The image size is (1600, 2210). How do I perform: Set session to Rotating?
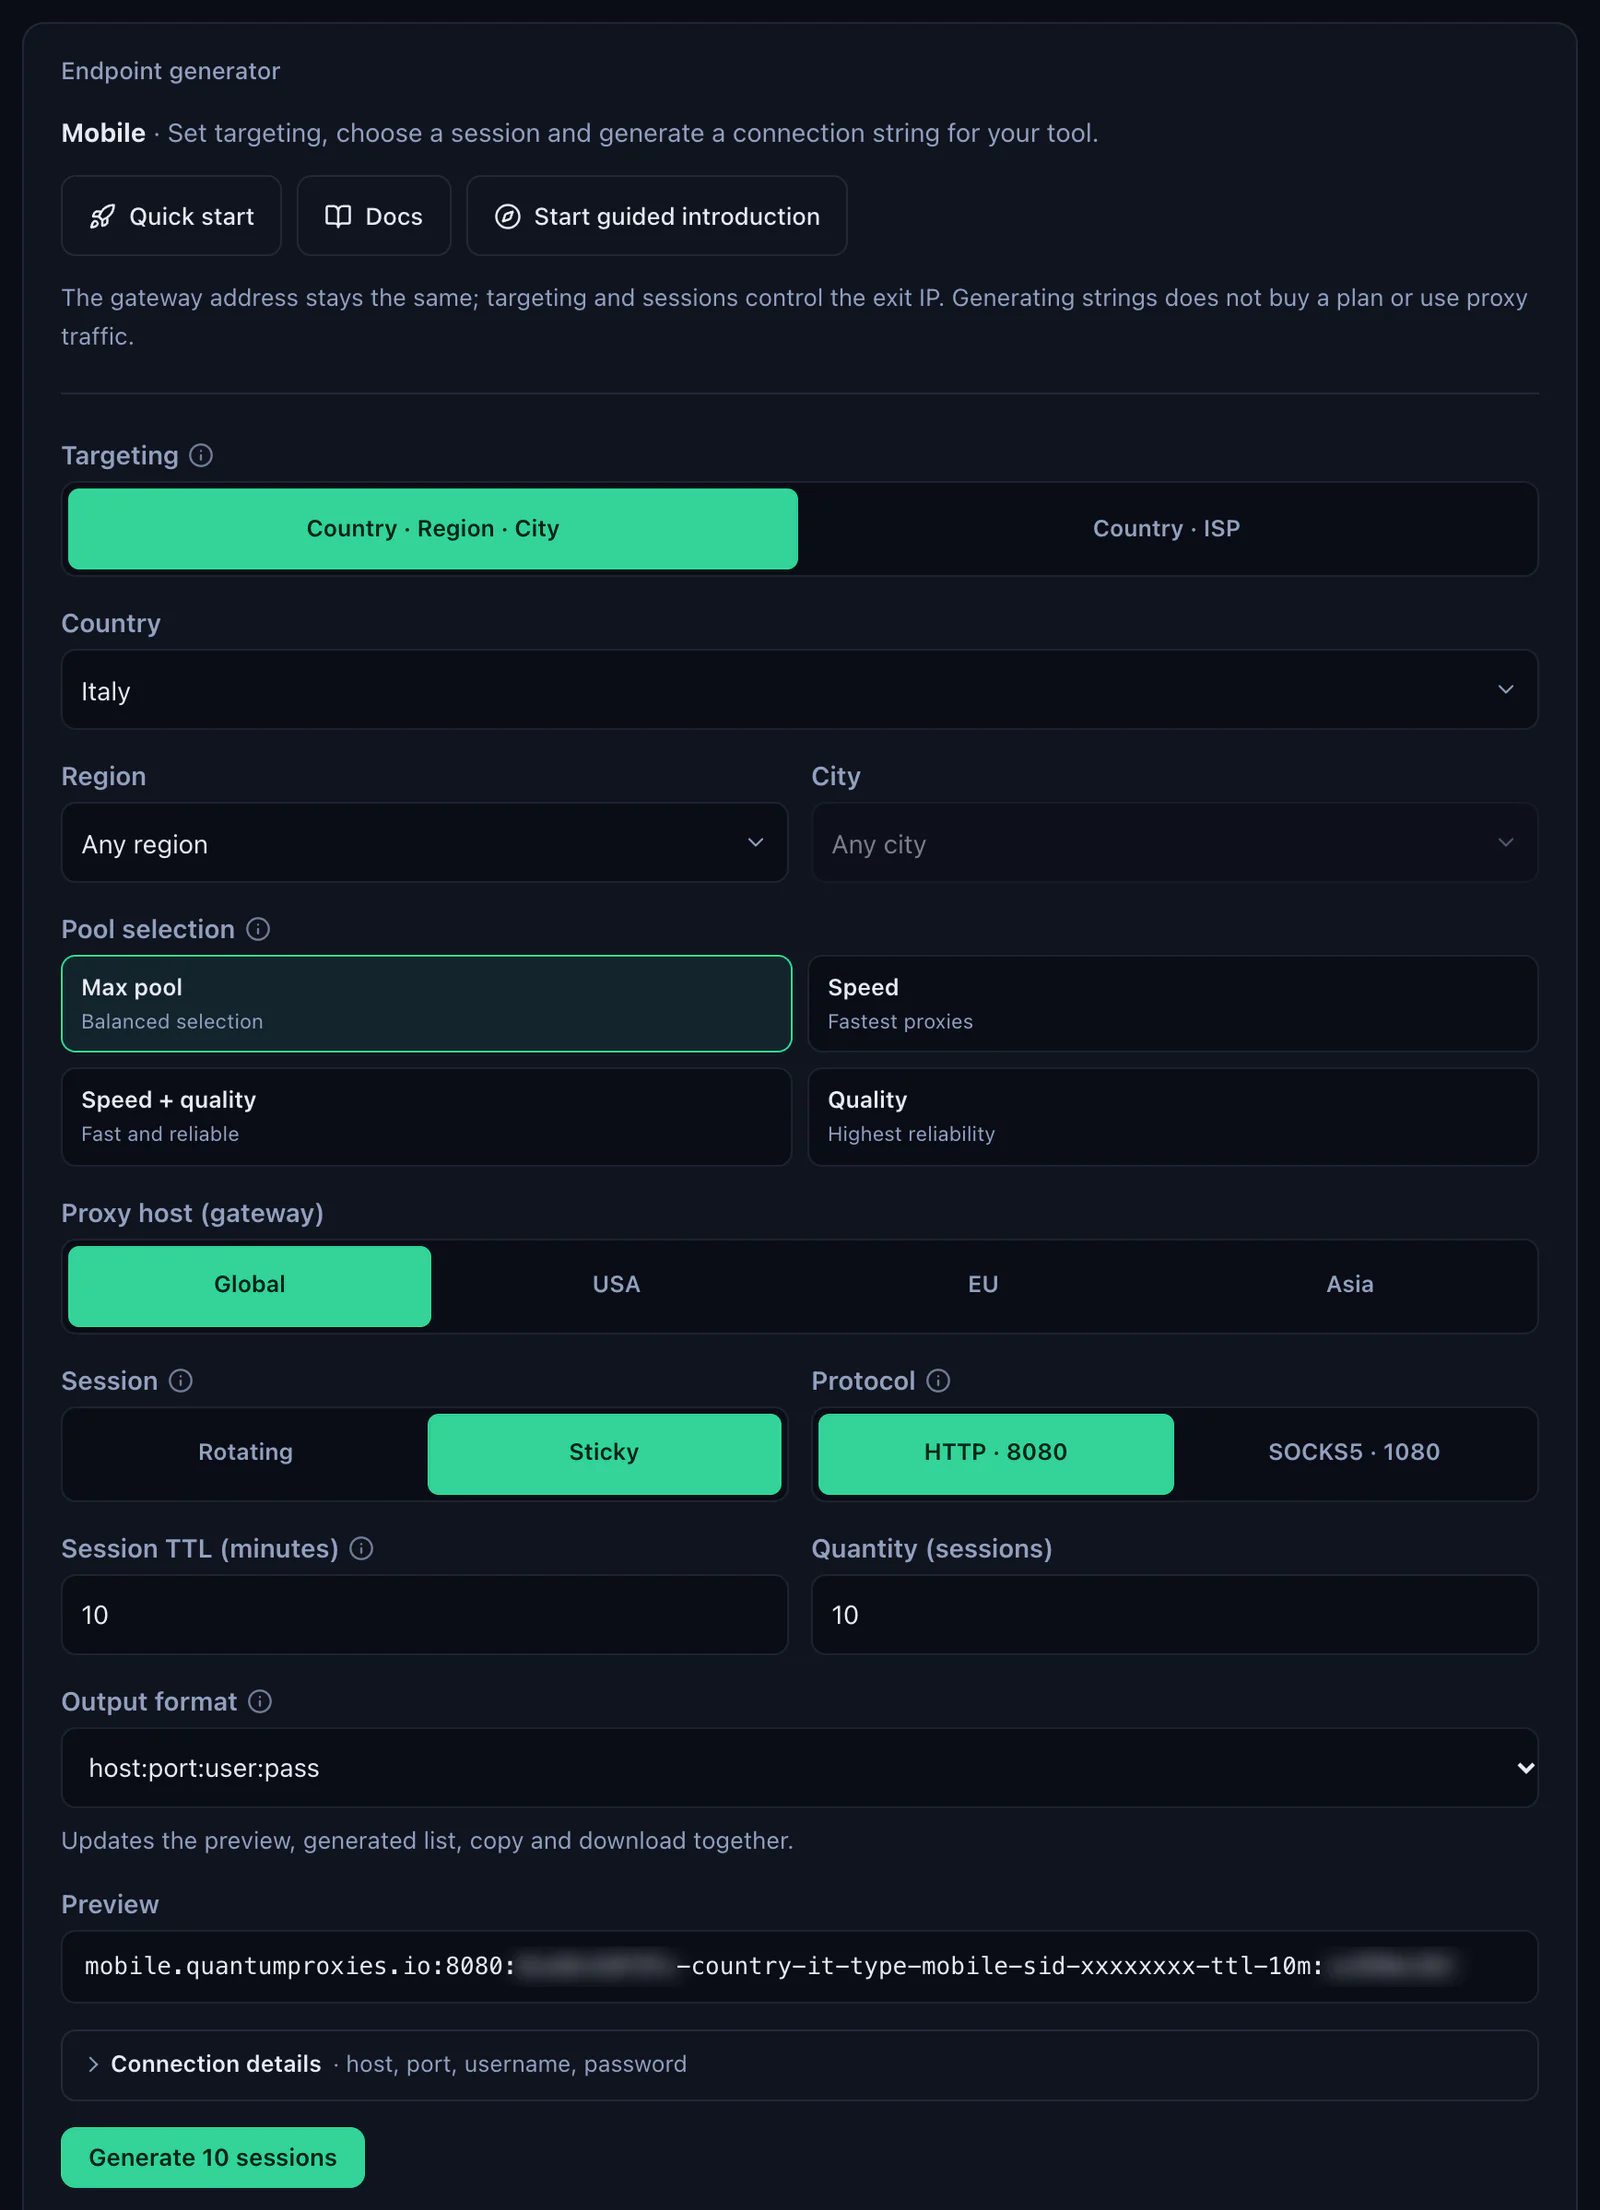point(246,1453)
